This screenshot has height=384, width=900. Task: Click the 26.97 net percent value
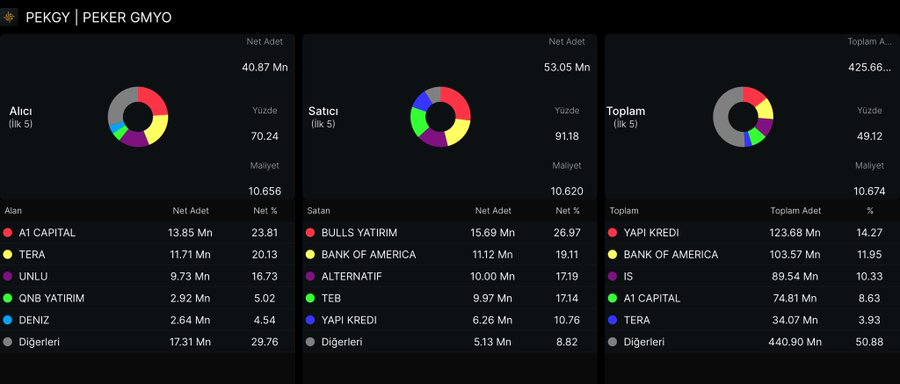point(568,233)
